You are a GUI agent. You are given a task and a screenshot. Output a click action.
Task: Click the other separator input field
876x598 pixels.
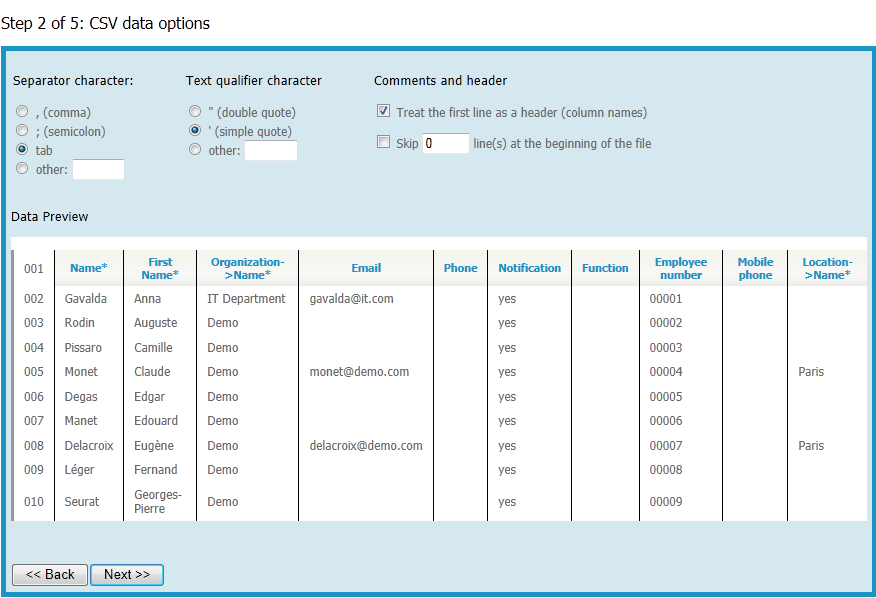pos(98,169)
